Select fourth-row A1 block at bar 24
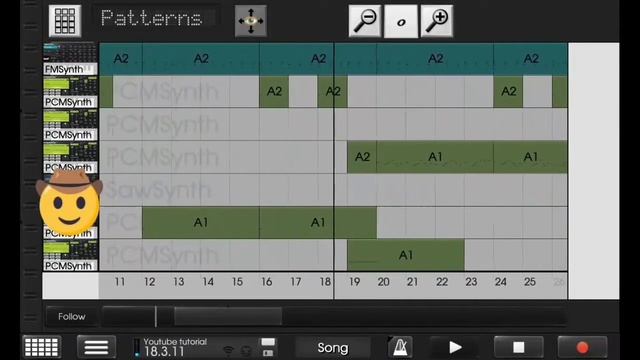The height and width of the screenshot is (360, 640). pos(531,157)
